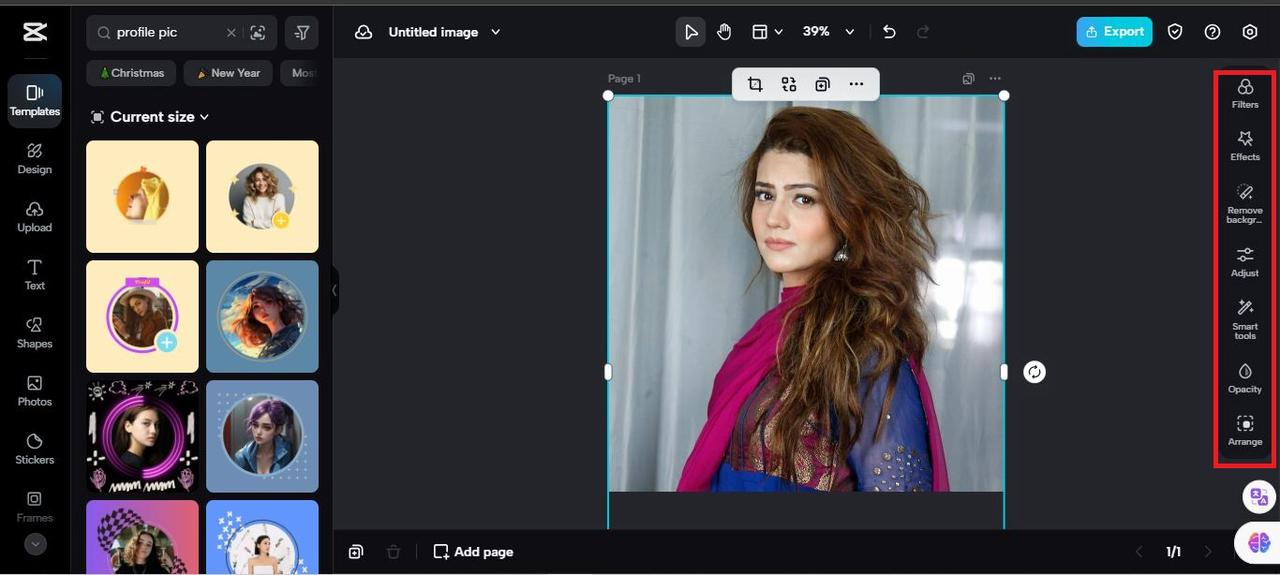Open the Text sidebar tab
The width and height of the screenshot is (1280, 575).
coord(35,275)
